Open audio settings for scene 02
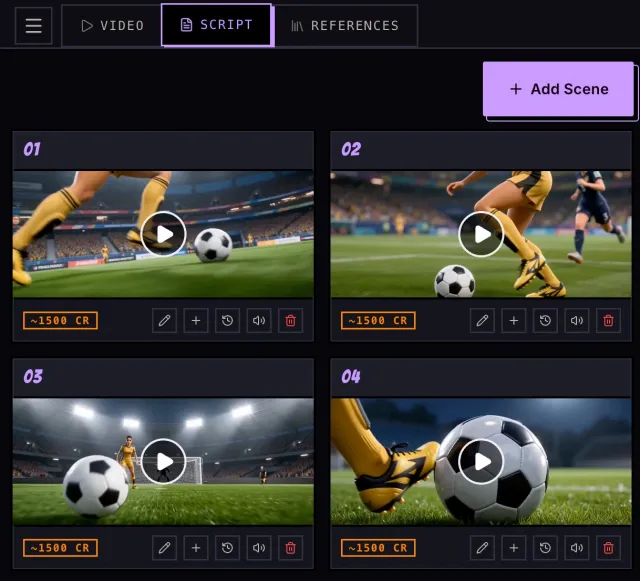 [x=577, y=321]
